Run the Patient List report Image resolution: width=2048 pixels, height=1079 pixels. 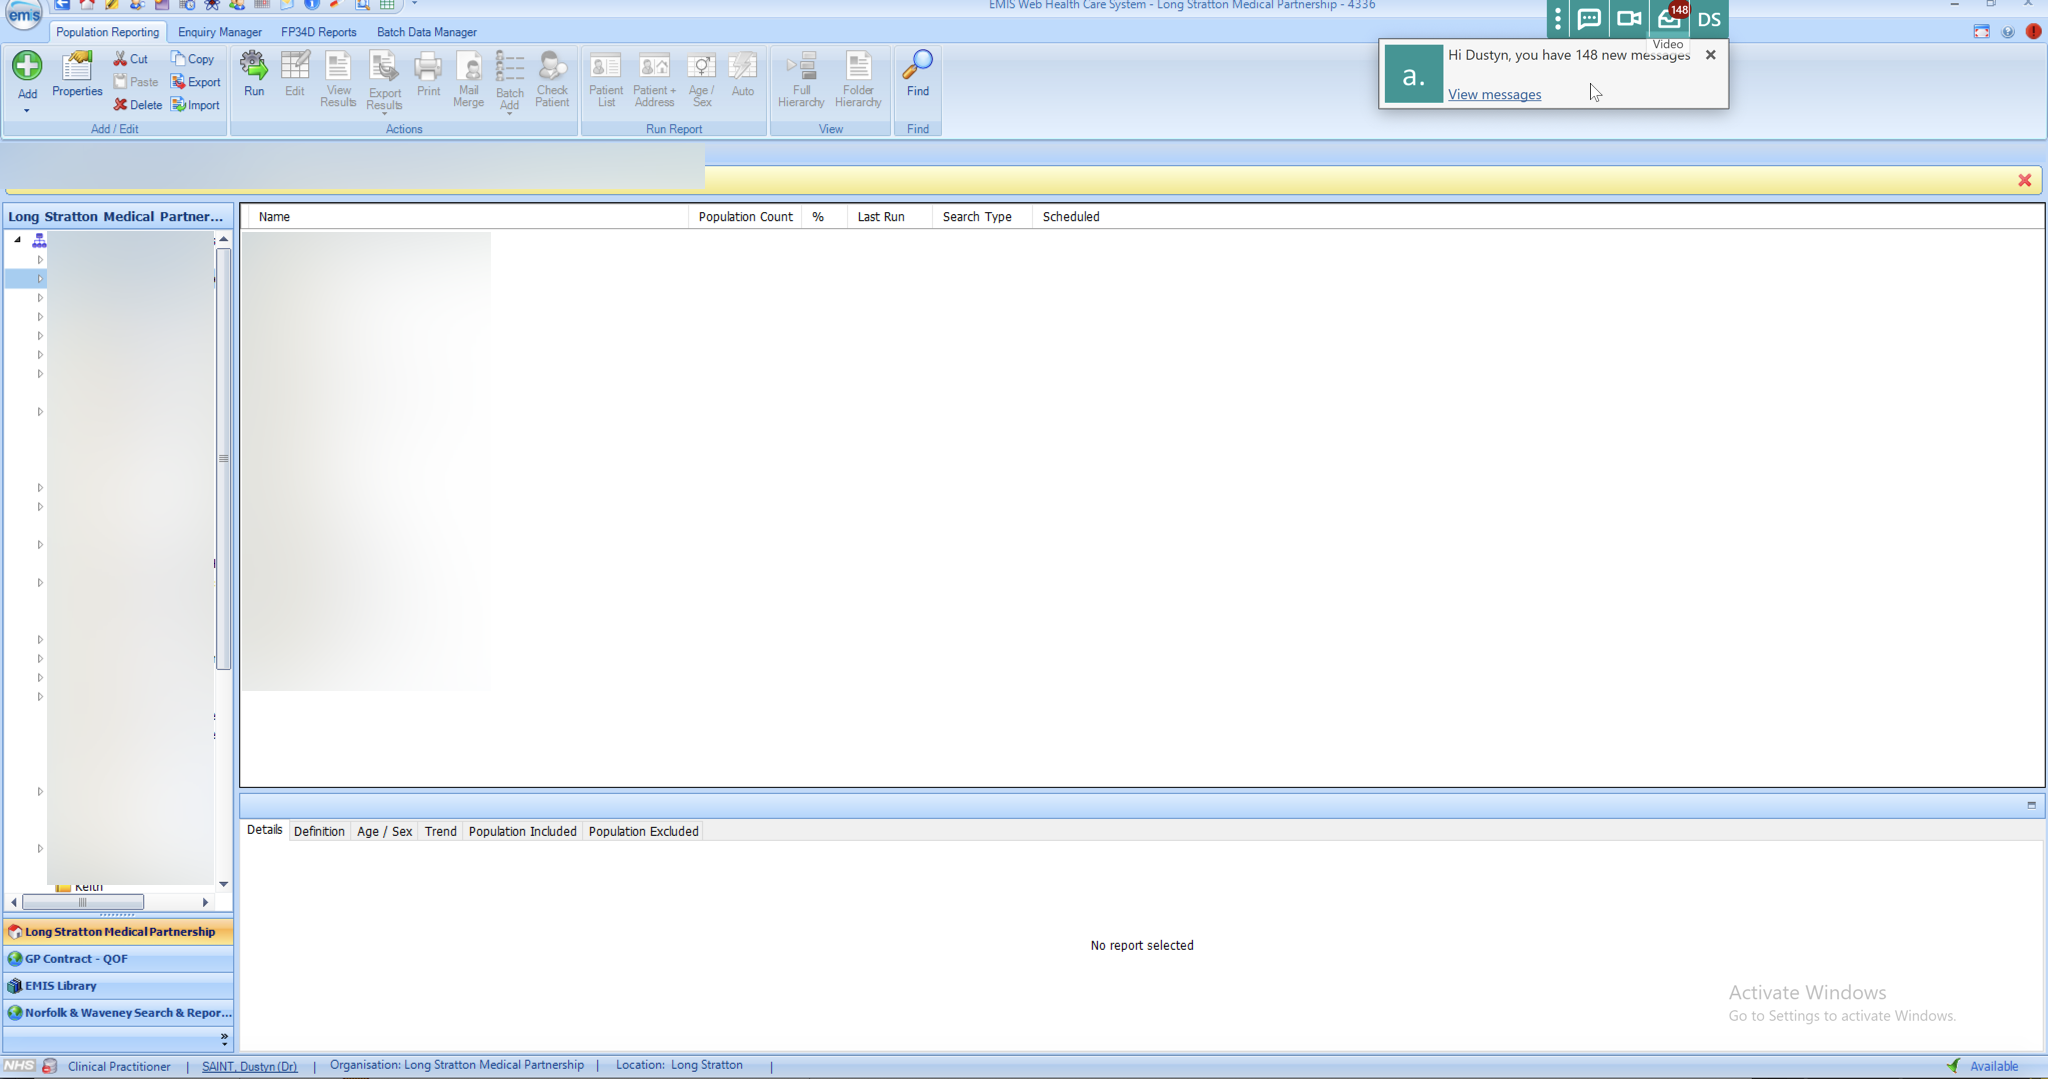[606, 80]
